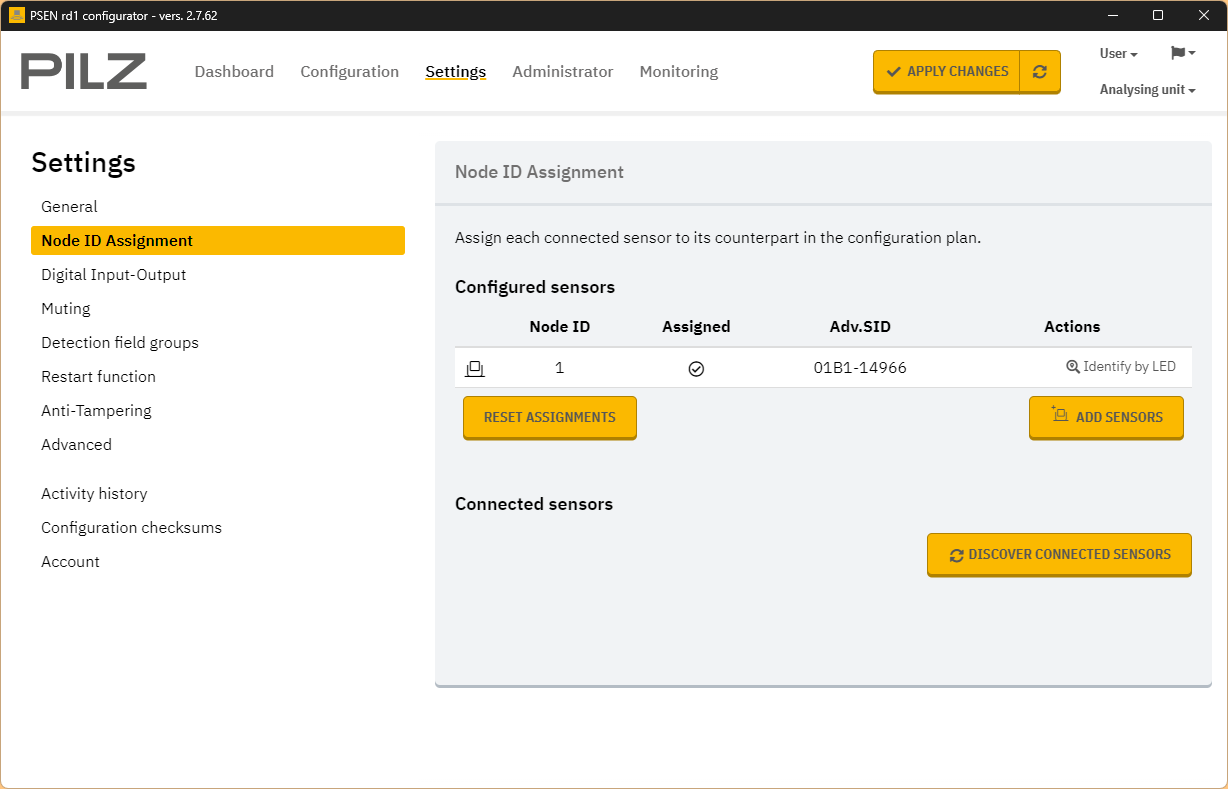
Task: Select the Settings tab
Action: [456, 72]
